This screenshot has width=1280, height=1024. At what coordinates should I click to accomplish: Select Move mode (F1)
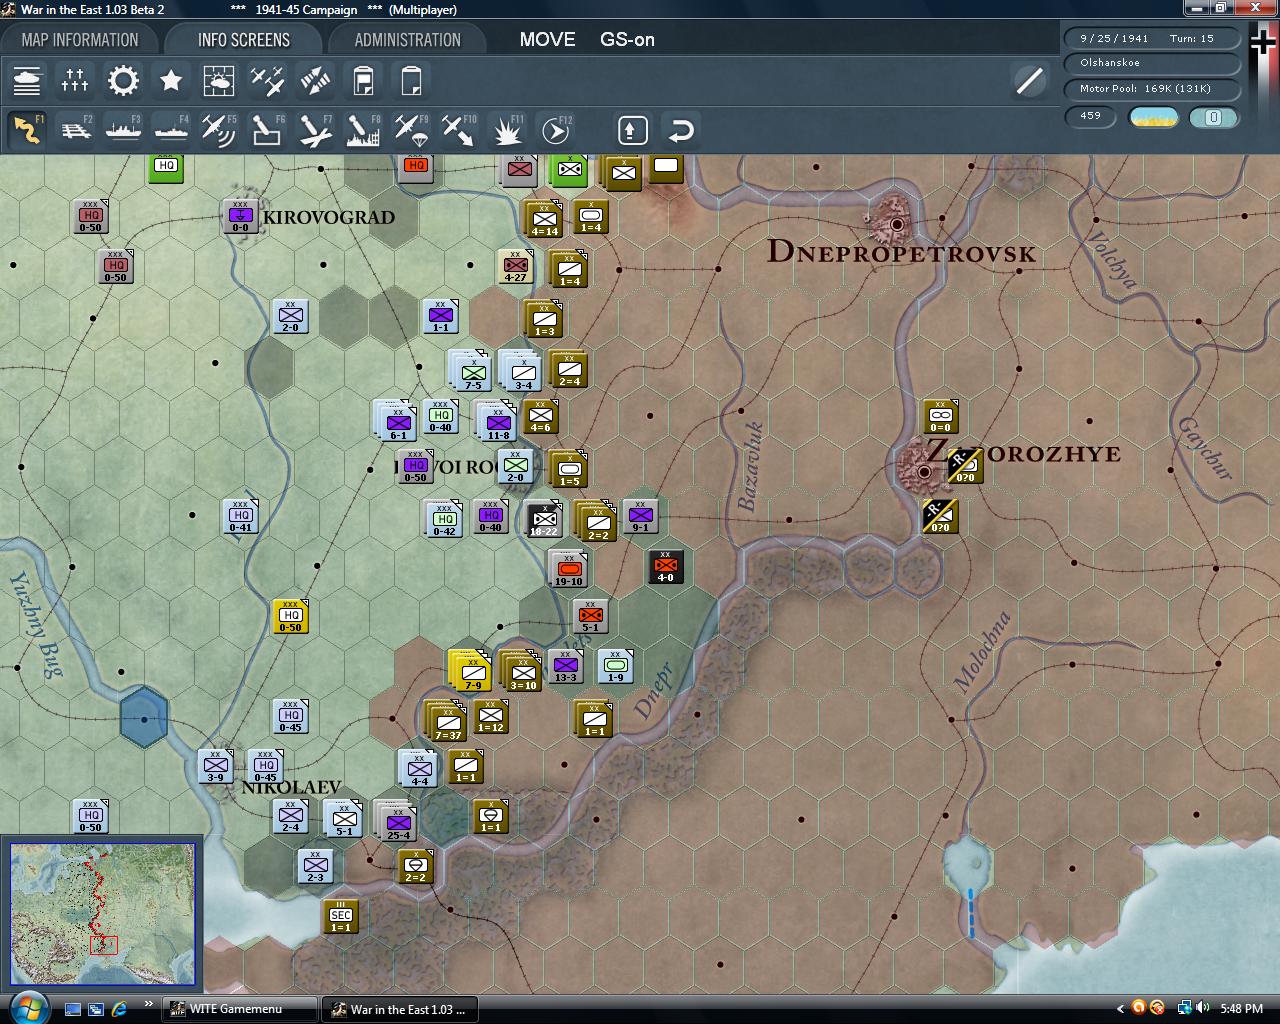tap(27, 130)
